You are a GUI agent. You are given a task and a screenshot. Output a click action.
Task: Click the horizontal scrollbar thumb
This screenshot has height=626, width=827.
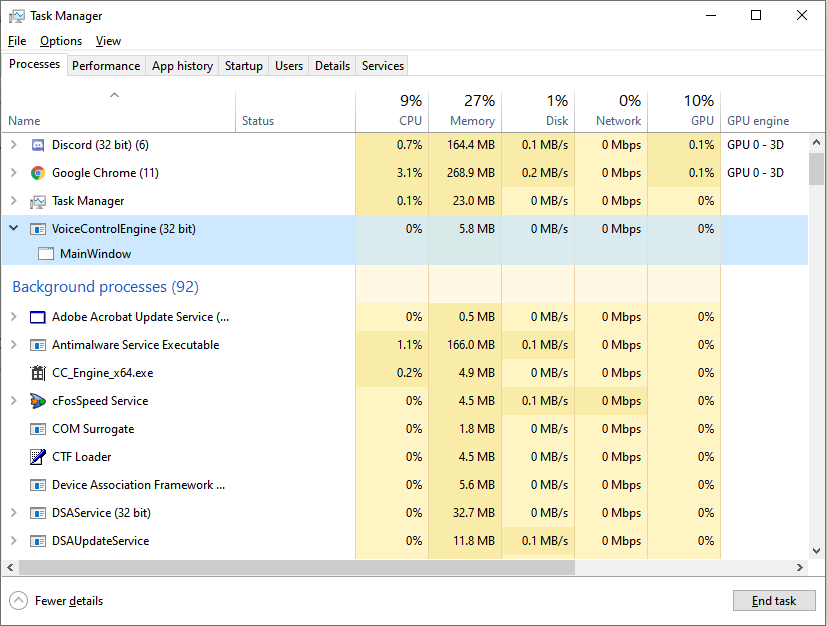click(x=297, y=567)
